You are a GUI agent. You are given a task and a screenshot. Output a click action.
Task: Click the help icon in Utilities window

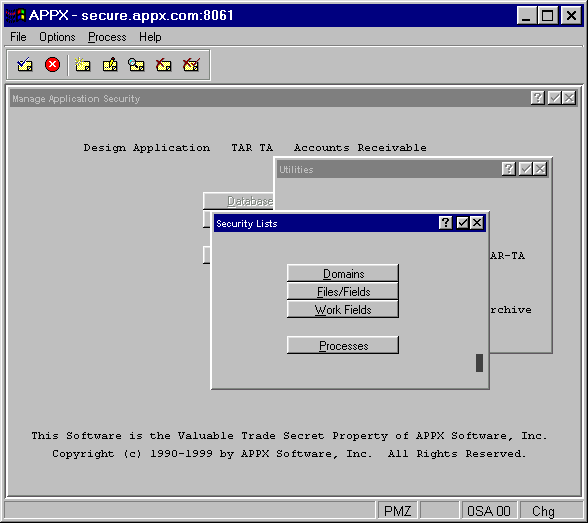[509, 169]
